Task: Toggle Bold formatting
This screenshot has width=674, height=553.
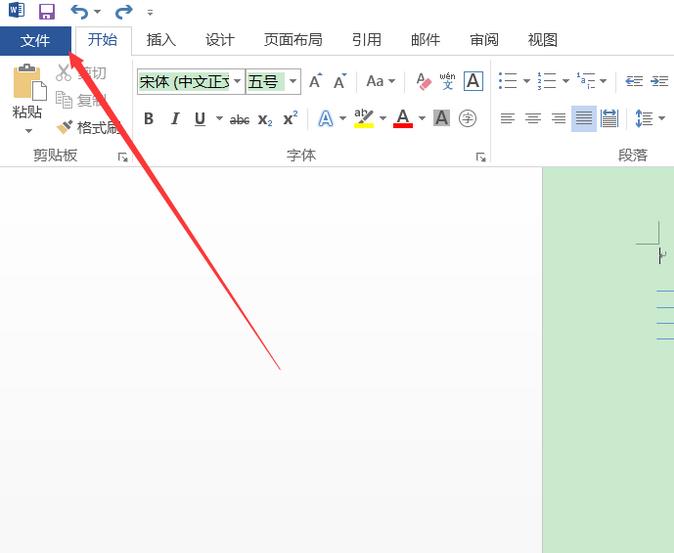Action: 149,119
